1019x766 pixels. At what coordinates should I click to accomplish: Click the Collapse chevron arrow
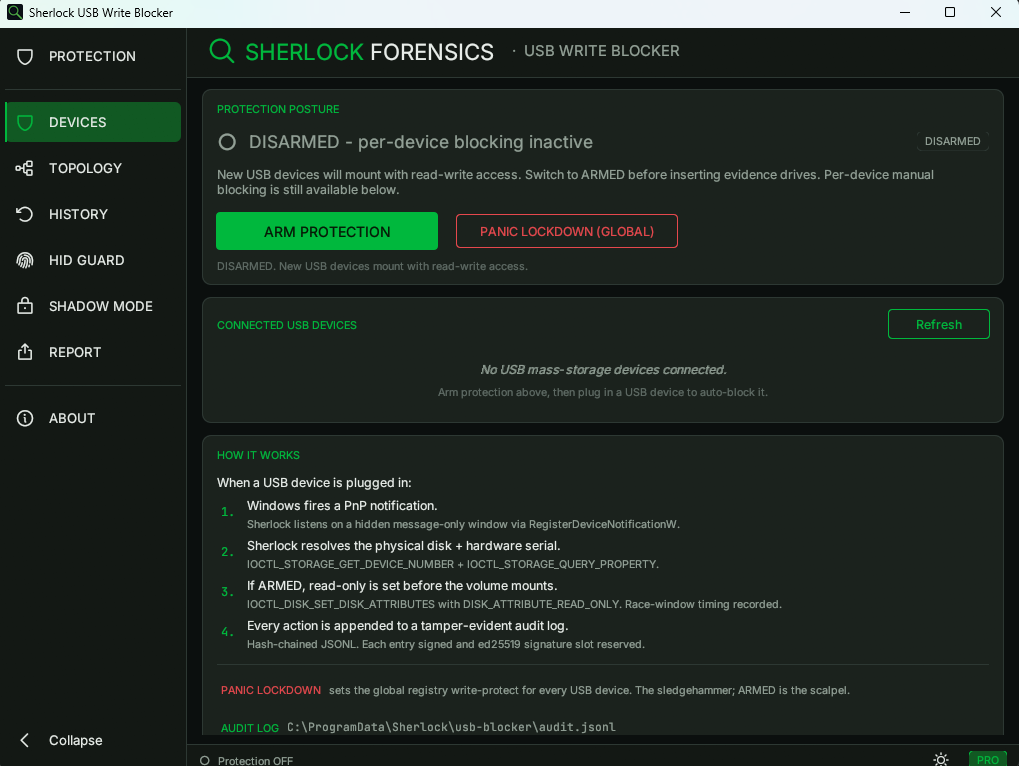25,740
